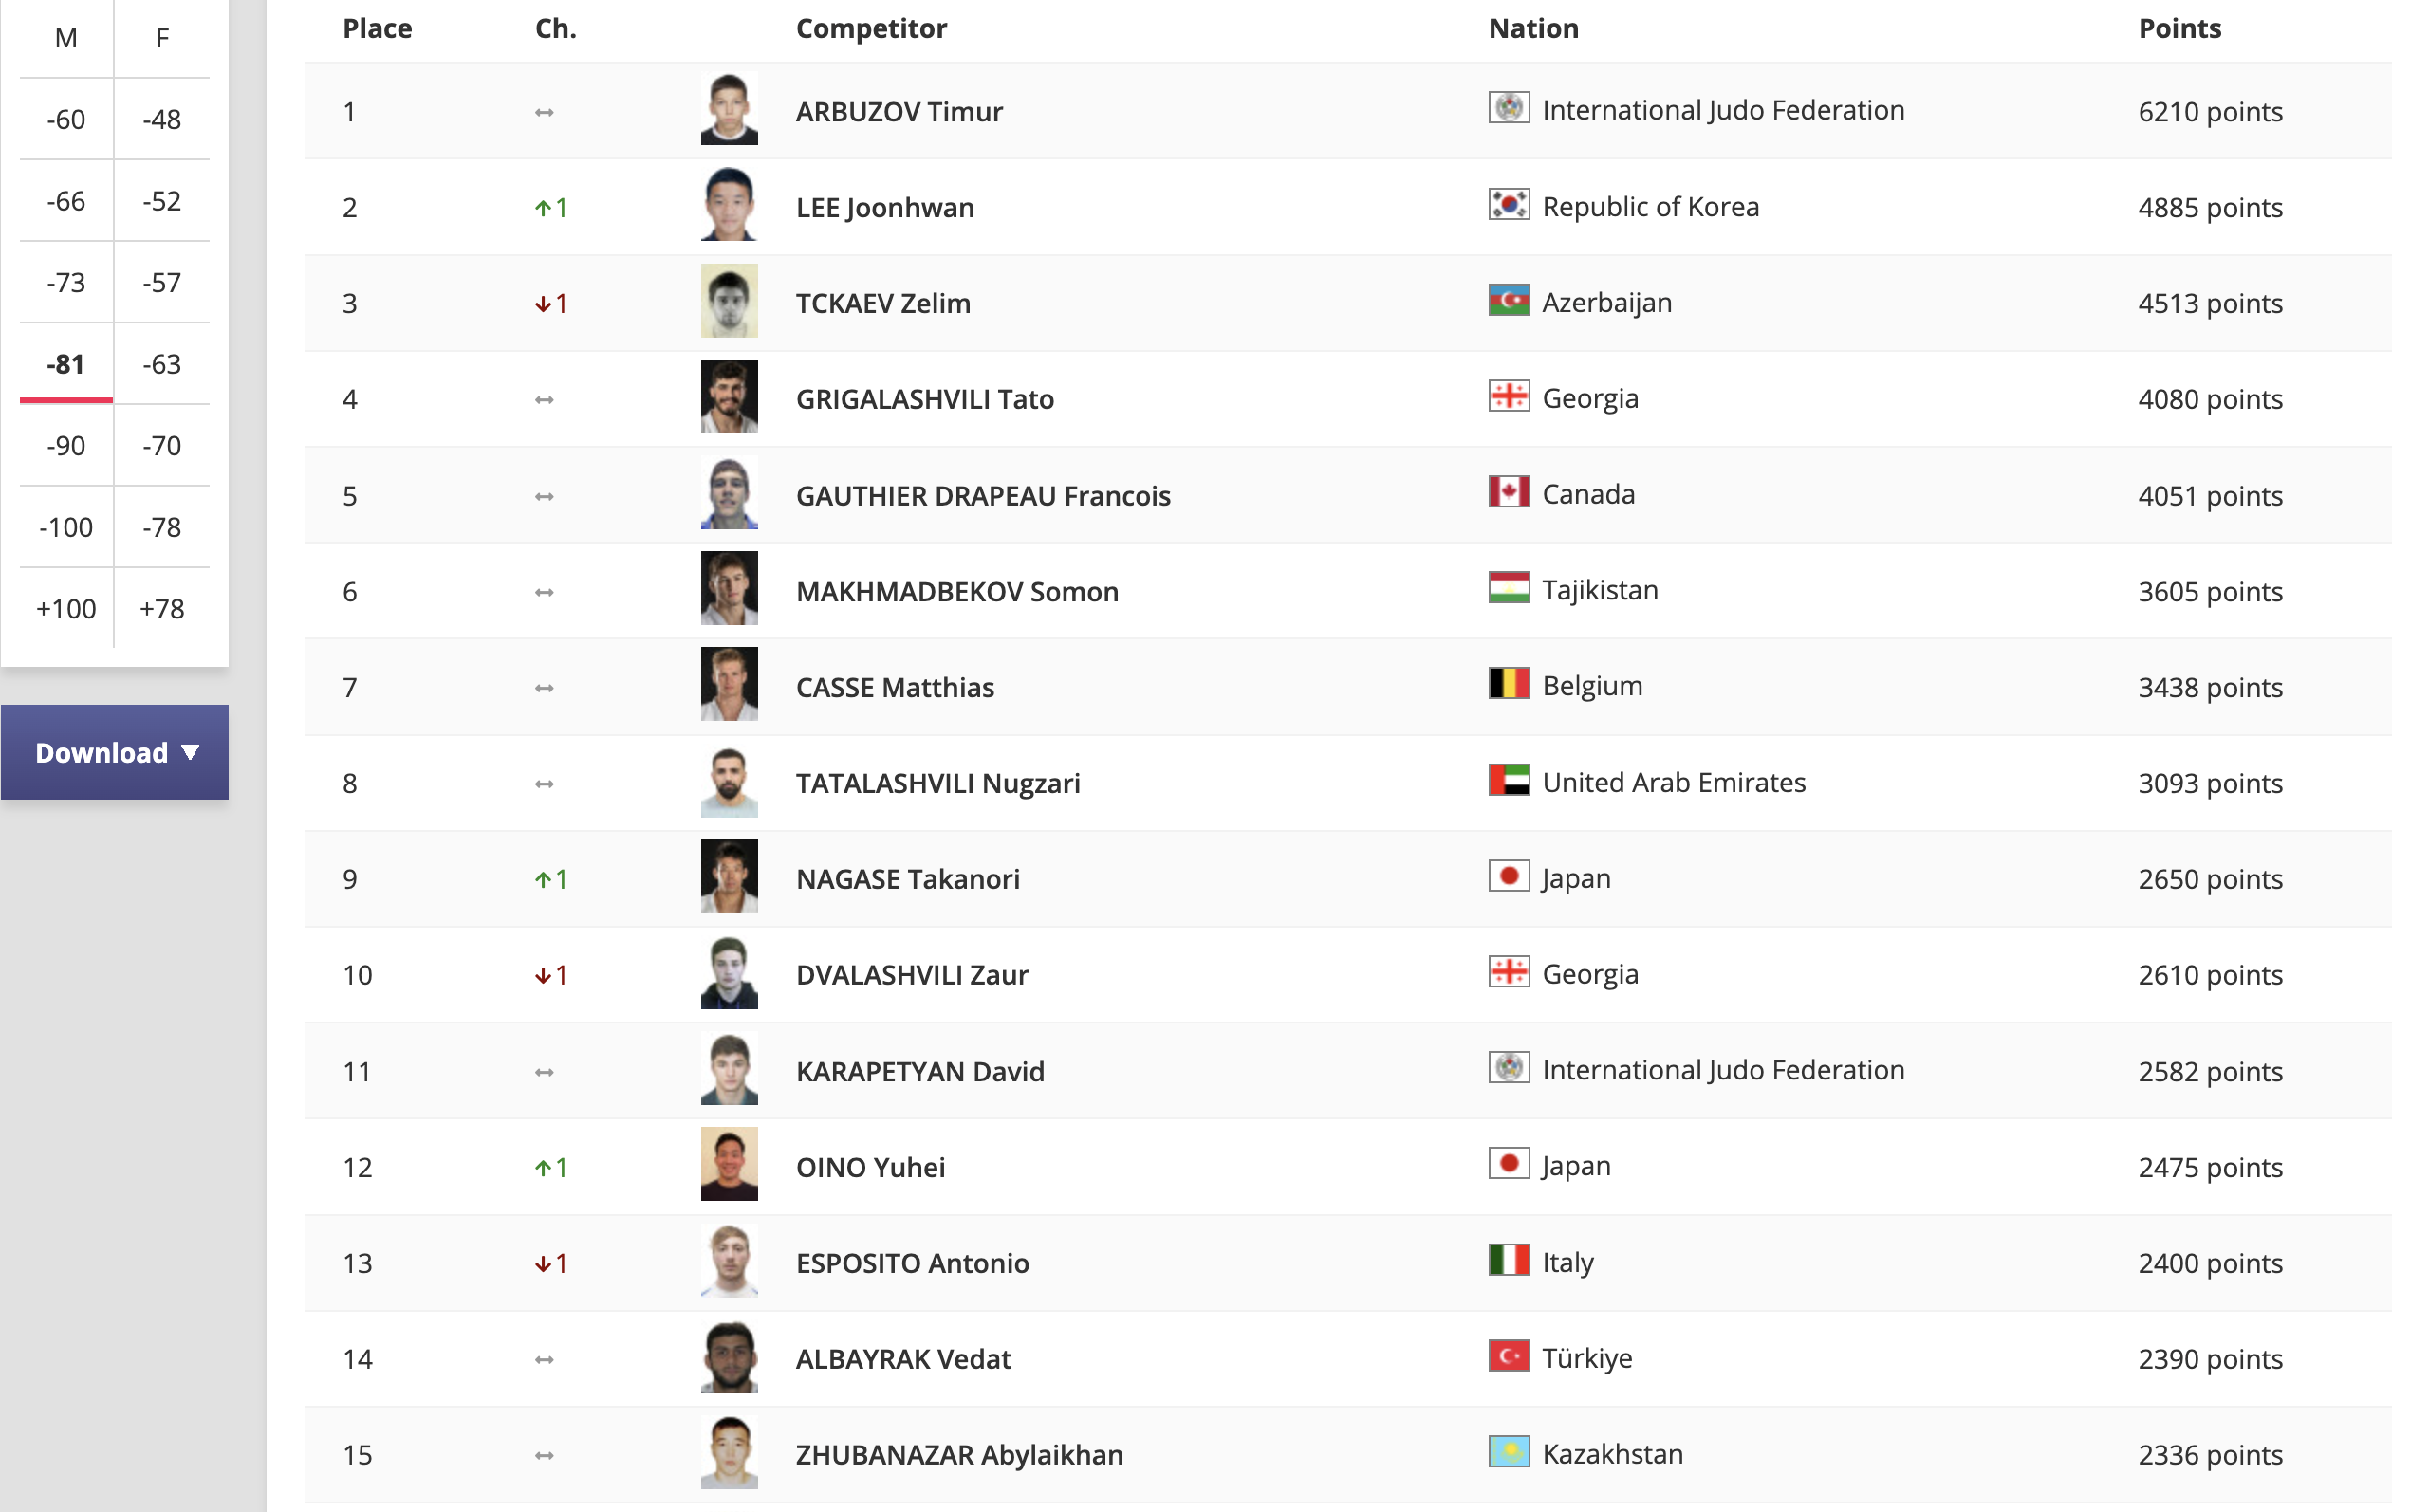Click the Türkiye flag icon
This screenshot has height=1512, width=2429.
(x=1508, y=1357)
